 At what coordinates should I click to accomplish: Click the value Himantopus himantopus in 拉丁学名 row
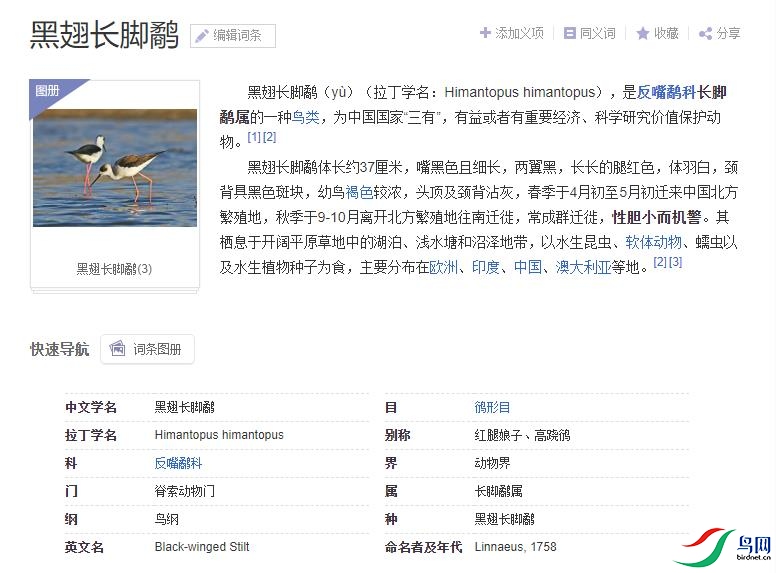[219, 435]
